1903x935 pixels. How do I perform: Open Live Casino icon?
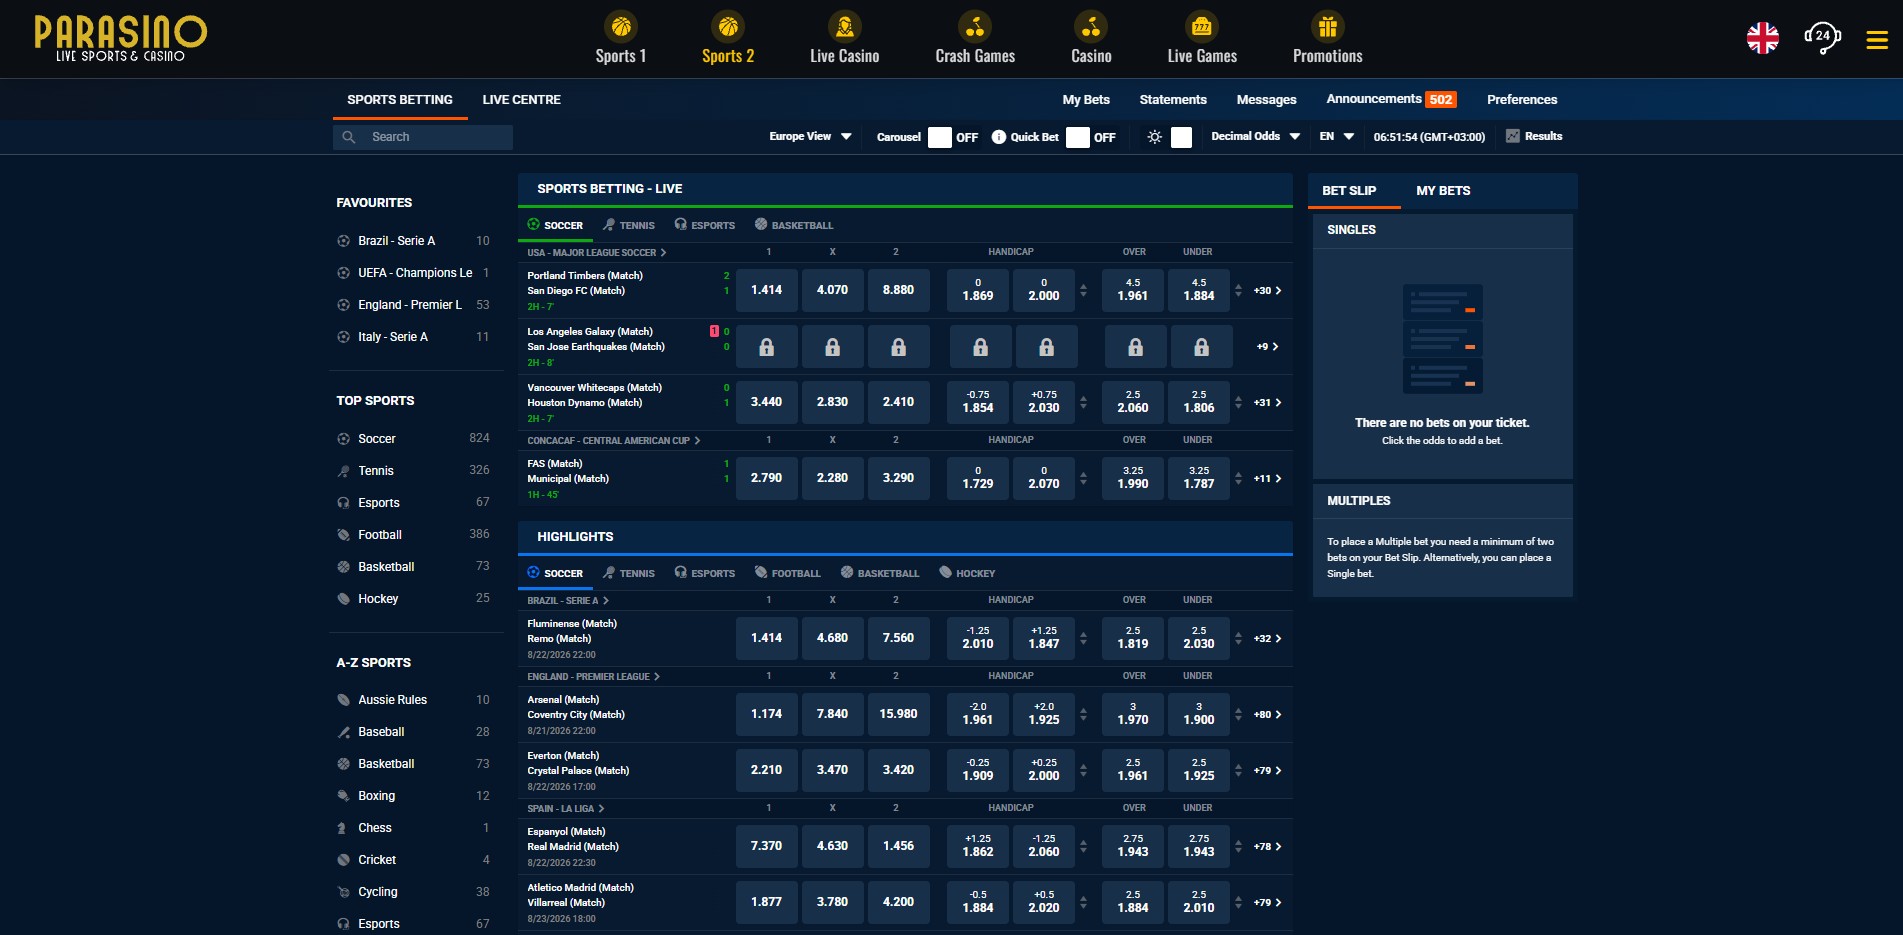tap(845, 26)
